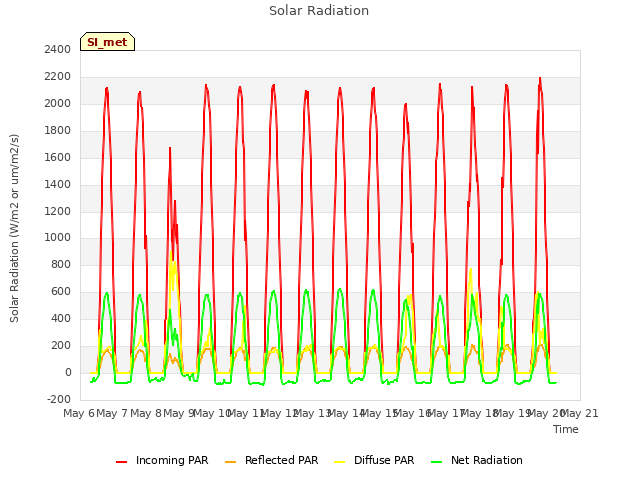
Task: Click the 1800 y-axis tick label
Action: (x=58, y=131)
